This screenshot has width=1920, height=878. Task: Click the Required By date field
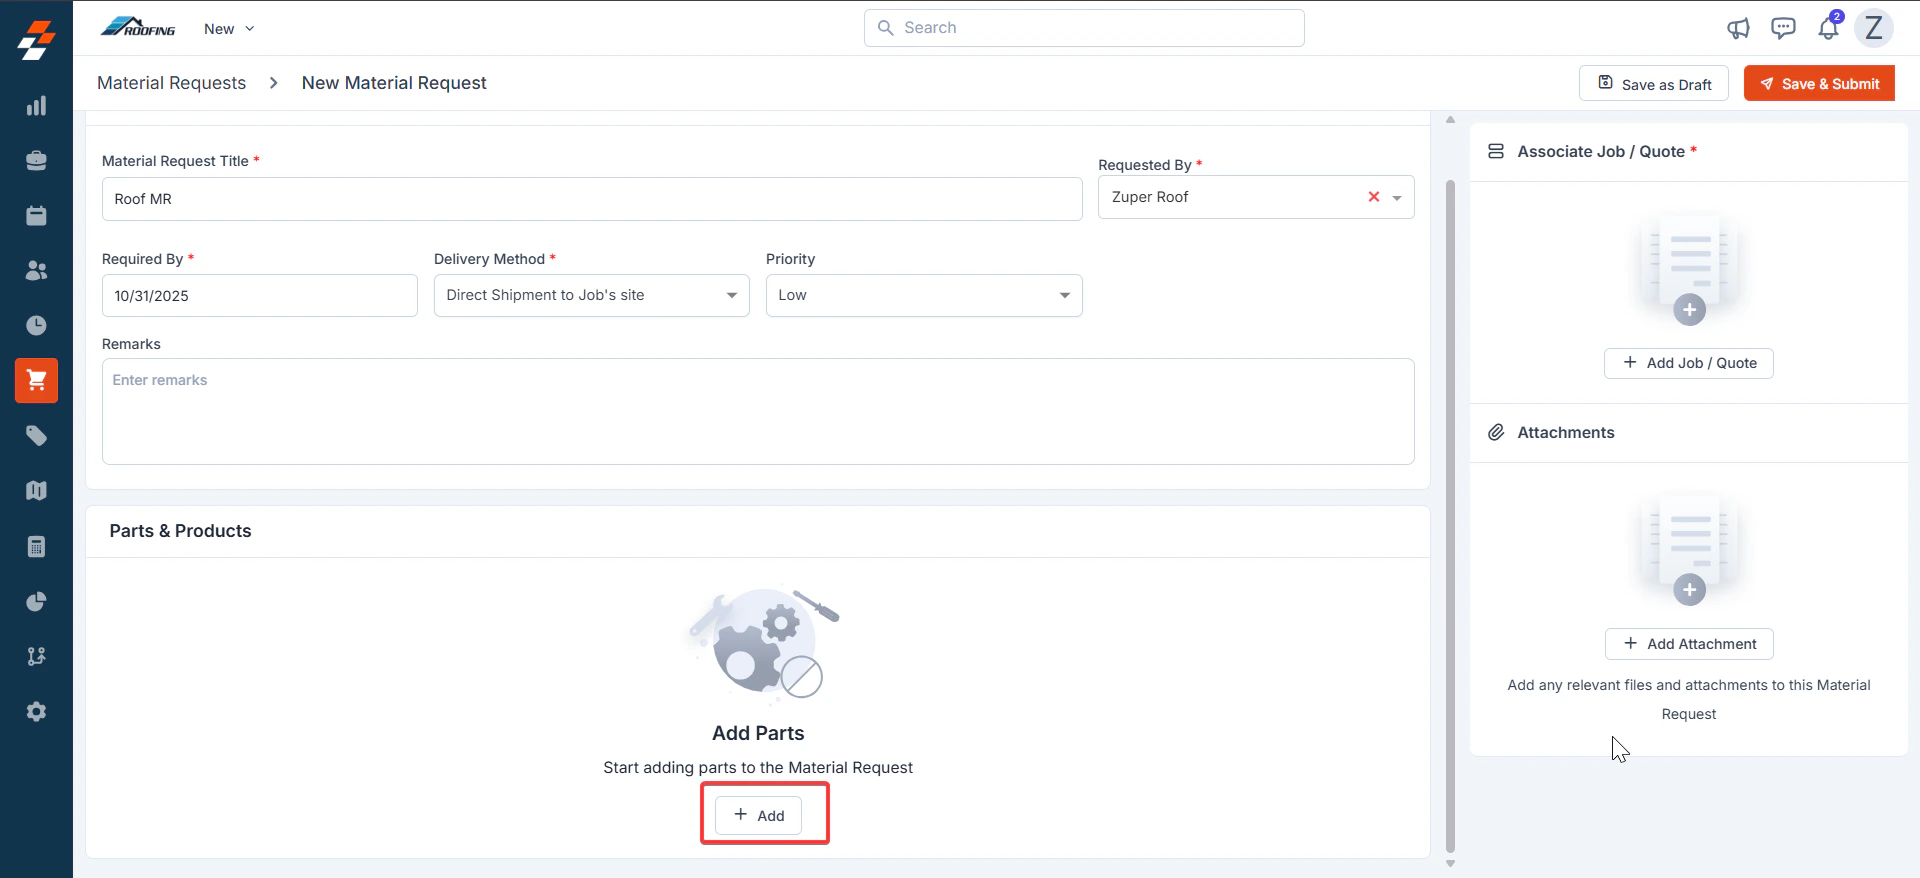(260, 296)
